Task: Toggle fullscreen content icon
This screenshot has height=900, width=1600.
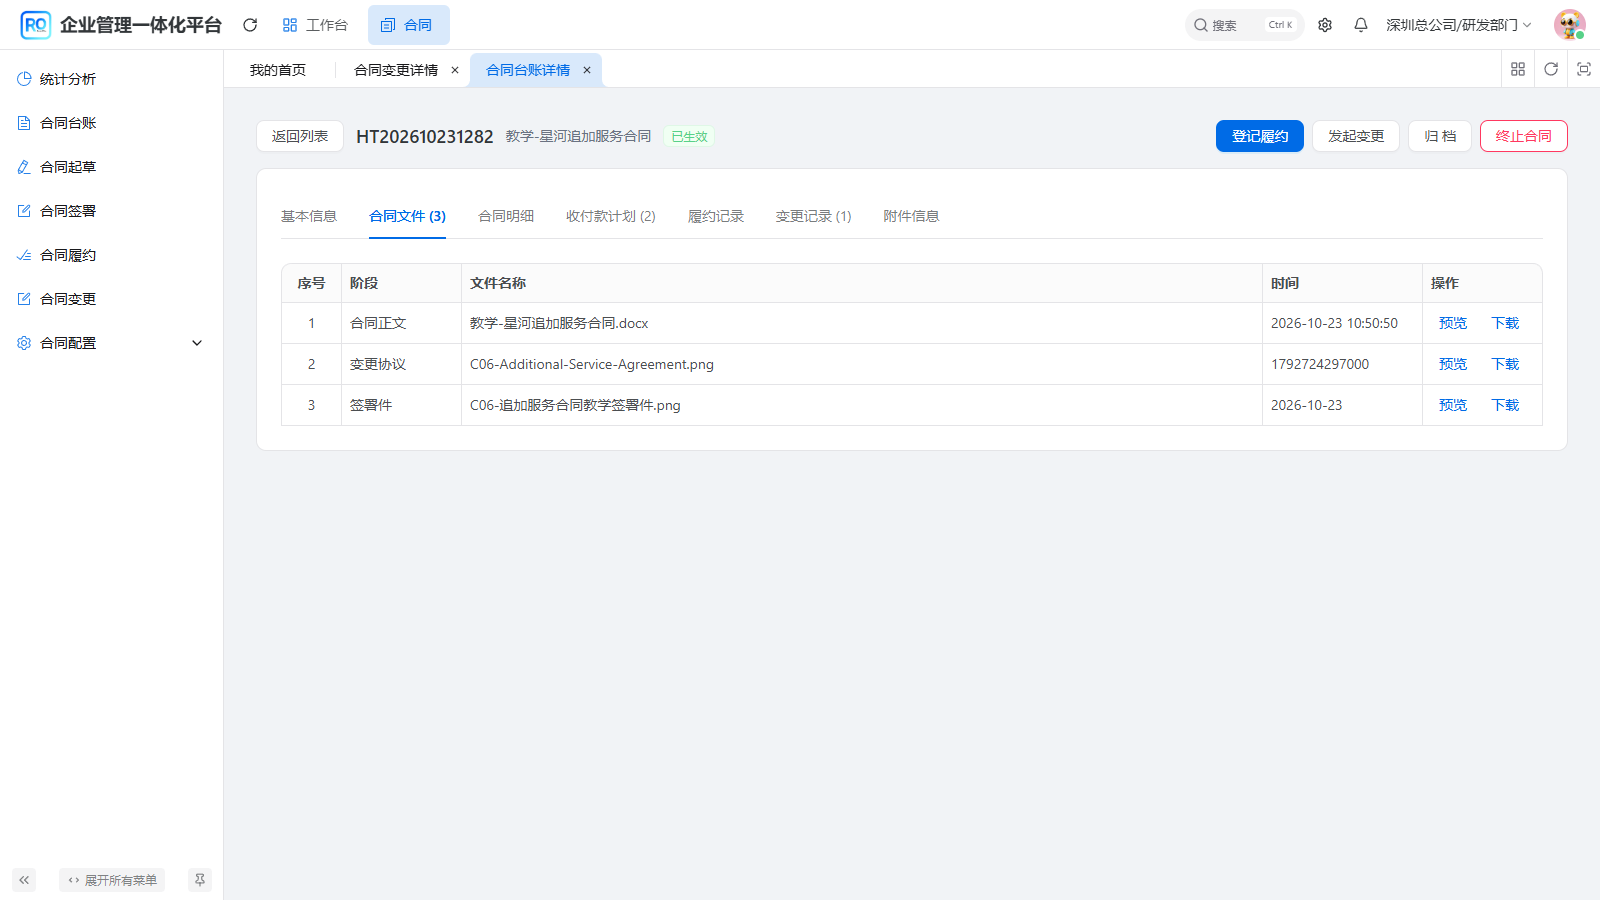Action: point(1584,69)
